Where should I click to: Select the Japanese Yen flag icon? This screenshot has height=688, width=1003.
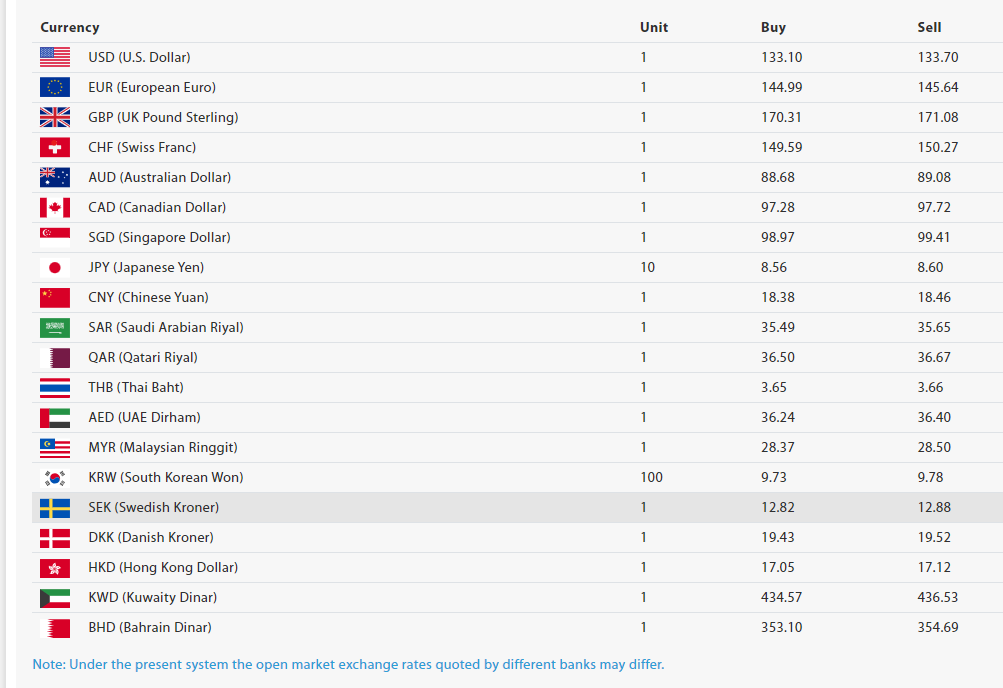(x=55, y=267)
